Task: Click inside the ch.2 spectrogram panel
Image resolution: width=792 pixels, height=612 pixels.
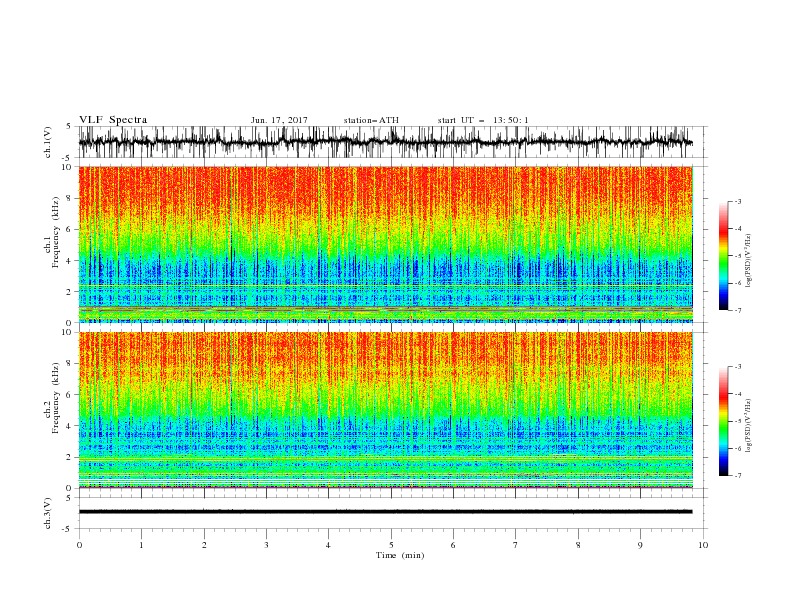Action: coord(386,410)
